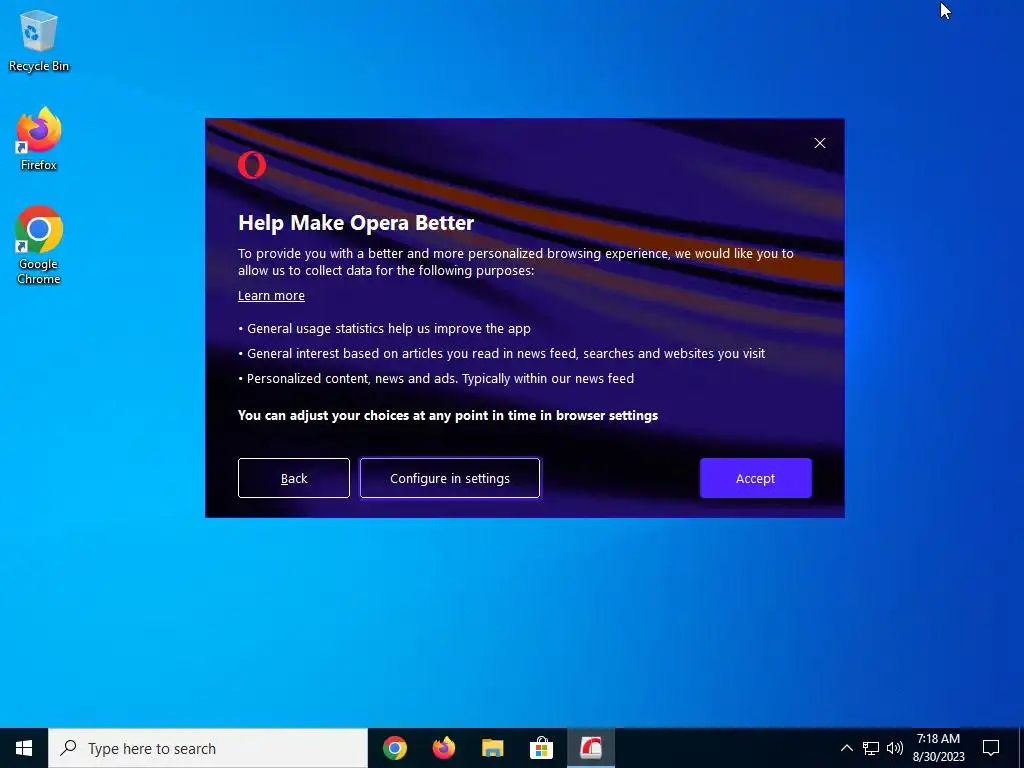Launch Firefox from the taskbar
1024x768 pixels.
coord(443,748)
